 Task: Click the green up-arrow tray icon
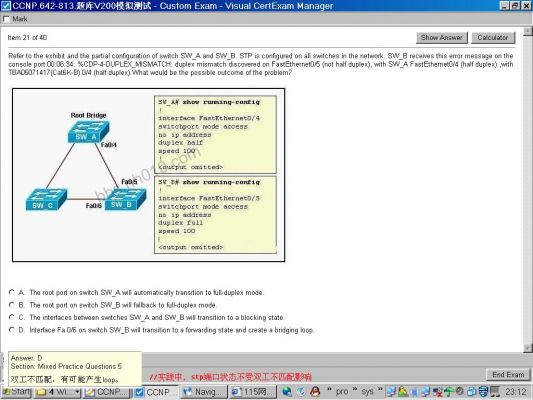pos(449,392)
